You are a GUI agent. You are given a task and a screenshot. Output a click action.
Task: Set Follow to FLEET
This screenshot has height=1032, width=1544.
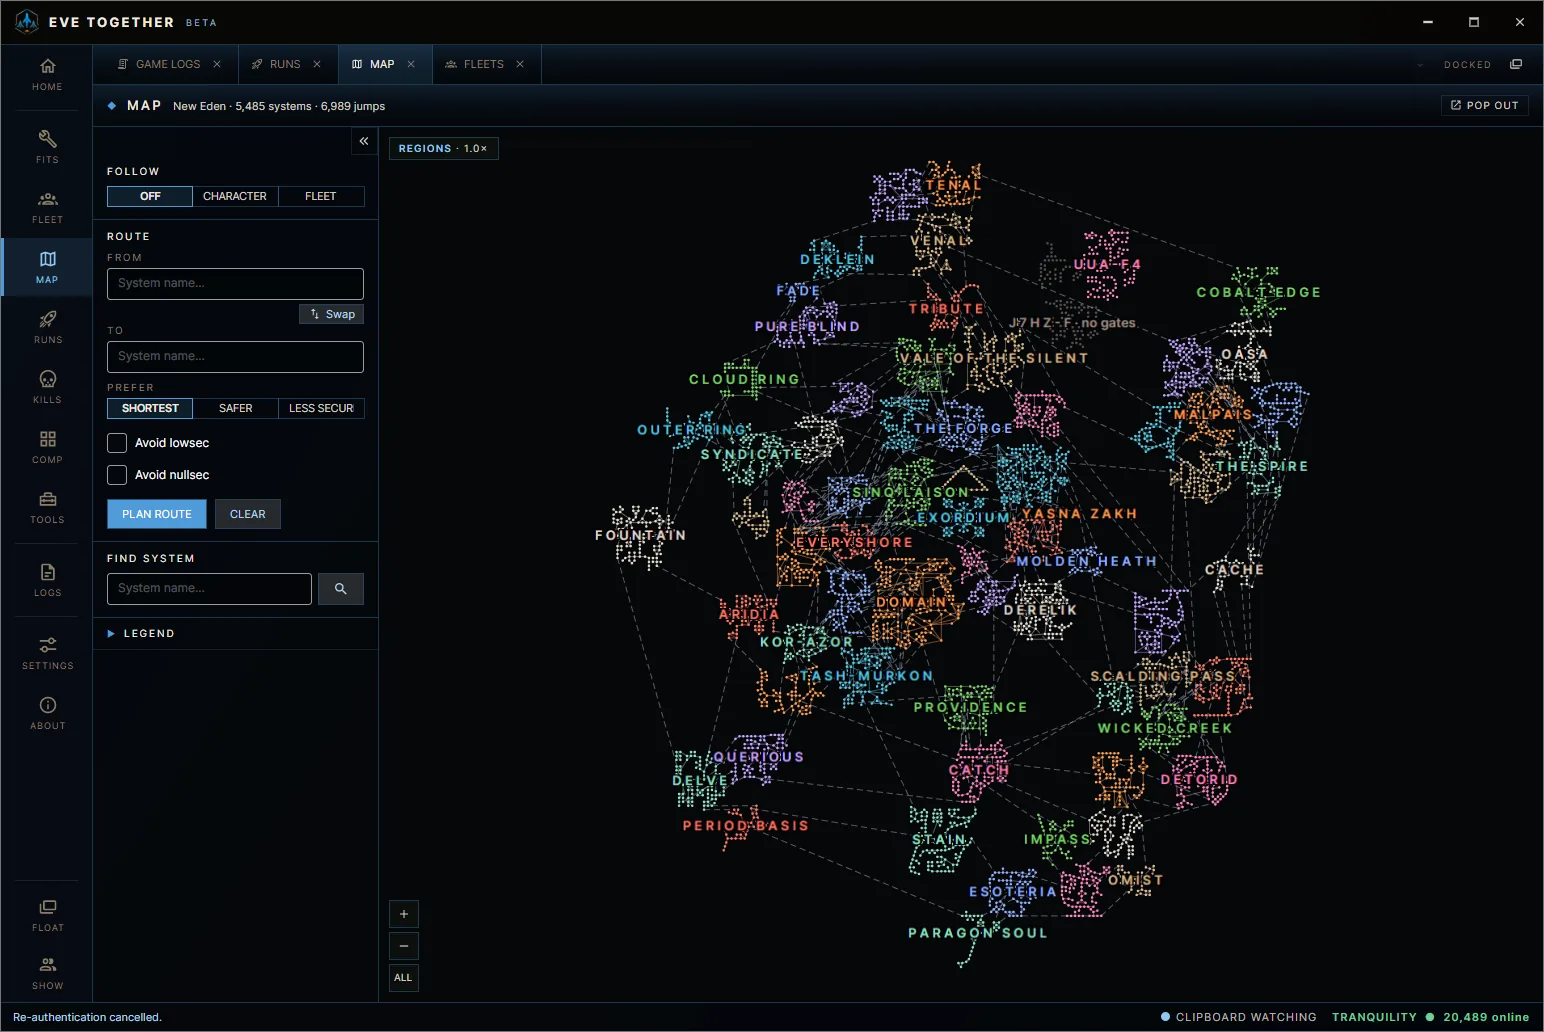(x=321, y=196)
